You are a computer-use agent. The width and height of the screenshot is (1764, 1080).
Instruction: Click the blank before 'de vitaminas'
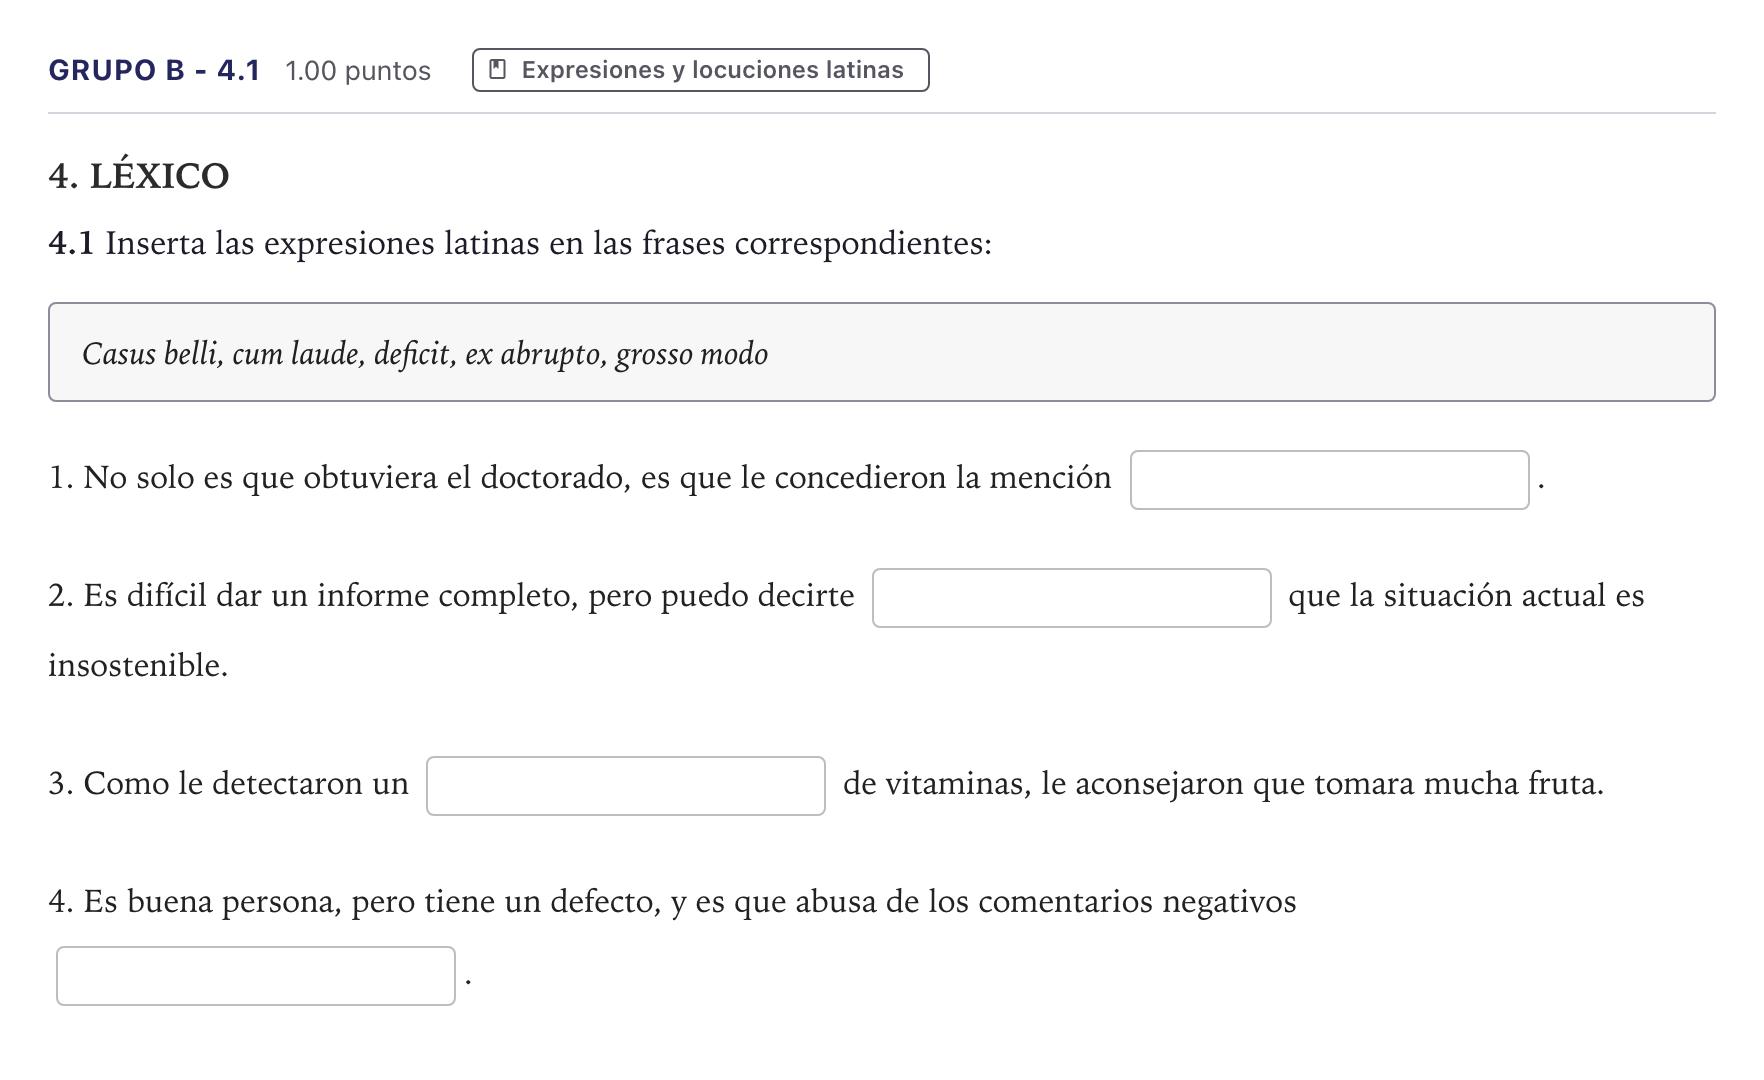625,786
